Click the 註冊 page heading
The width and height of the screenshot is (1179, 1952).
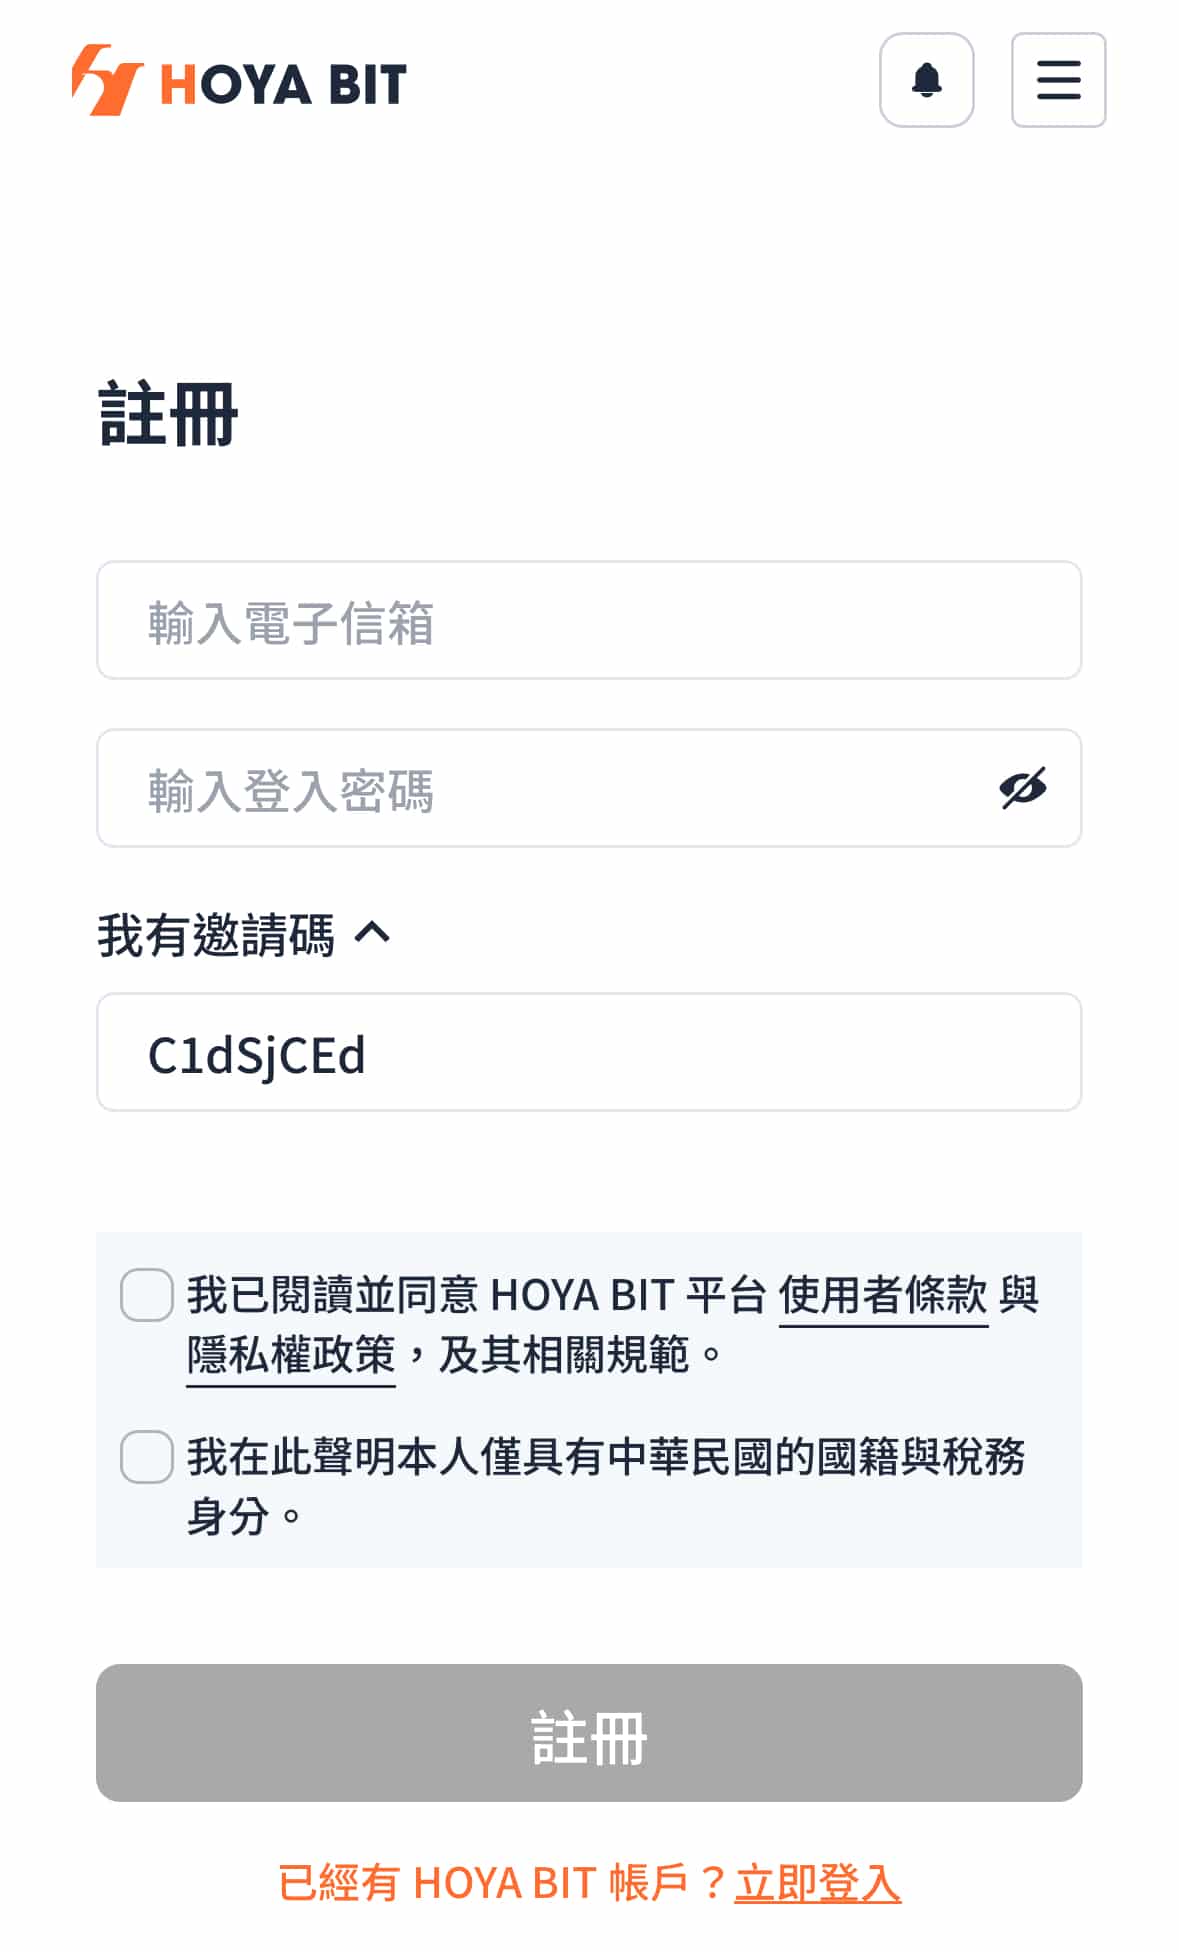point(168,414)
